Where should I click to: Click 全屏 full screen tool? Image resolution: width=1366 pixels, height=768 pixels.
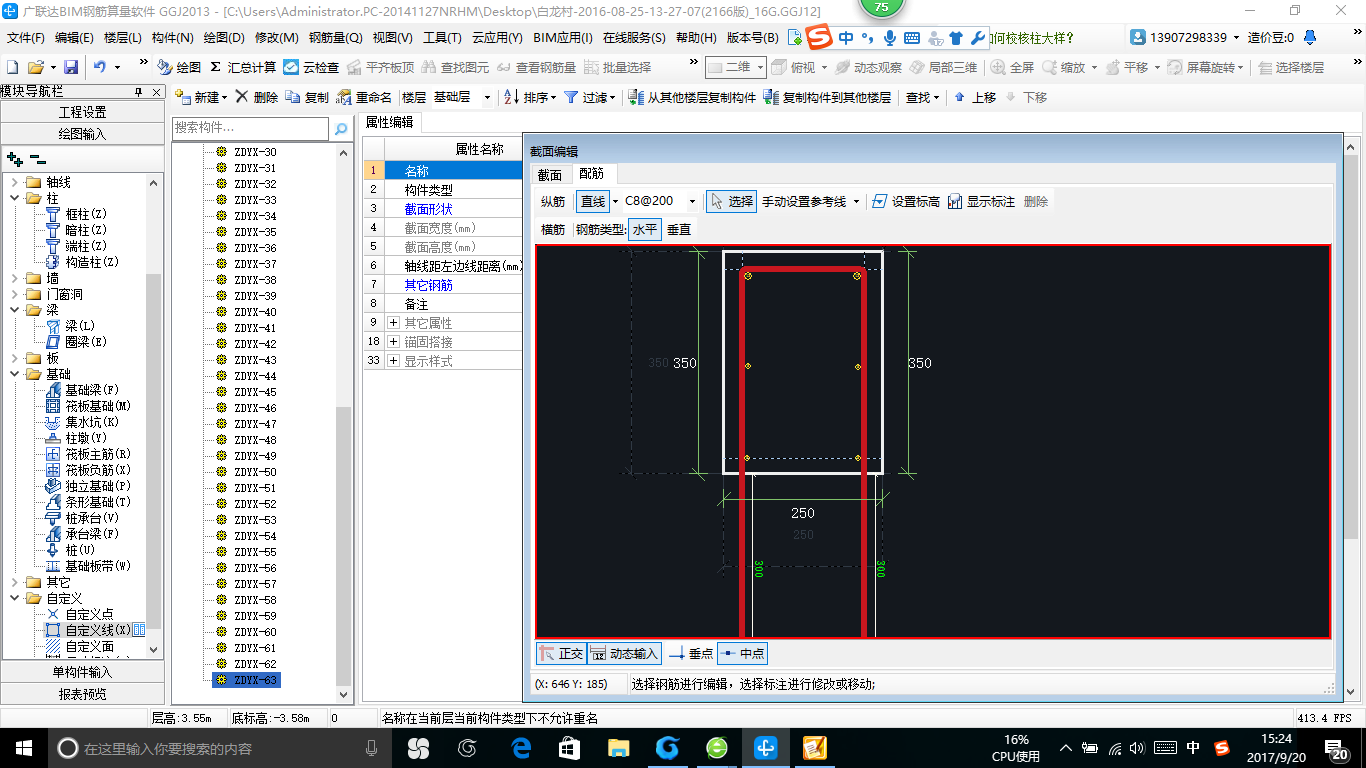pos(1012,67)
